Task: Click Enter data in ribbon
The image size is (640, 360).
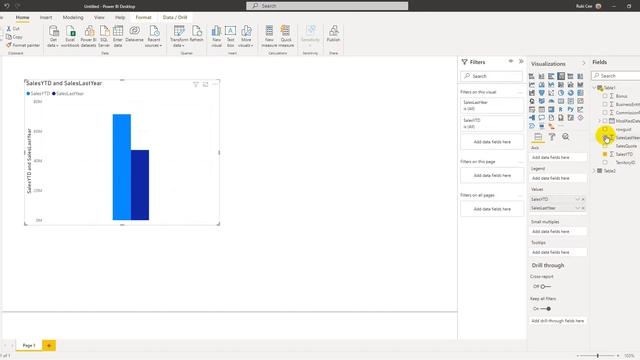Action: click(118, 36)
